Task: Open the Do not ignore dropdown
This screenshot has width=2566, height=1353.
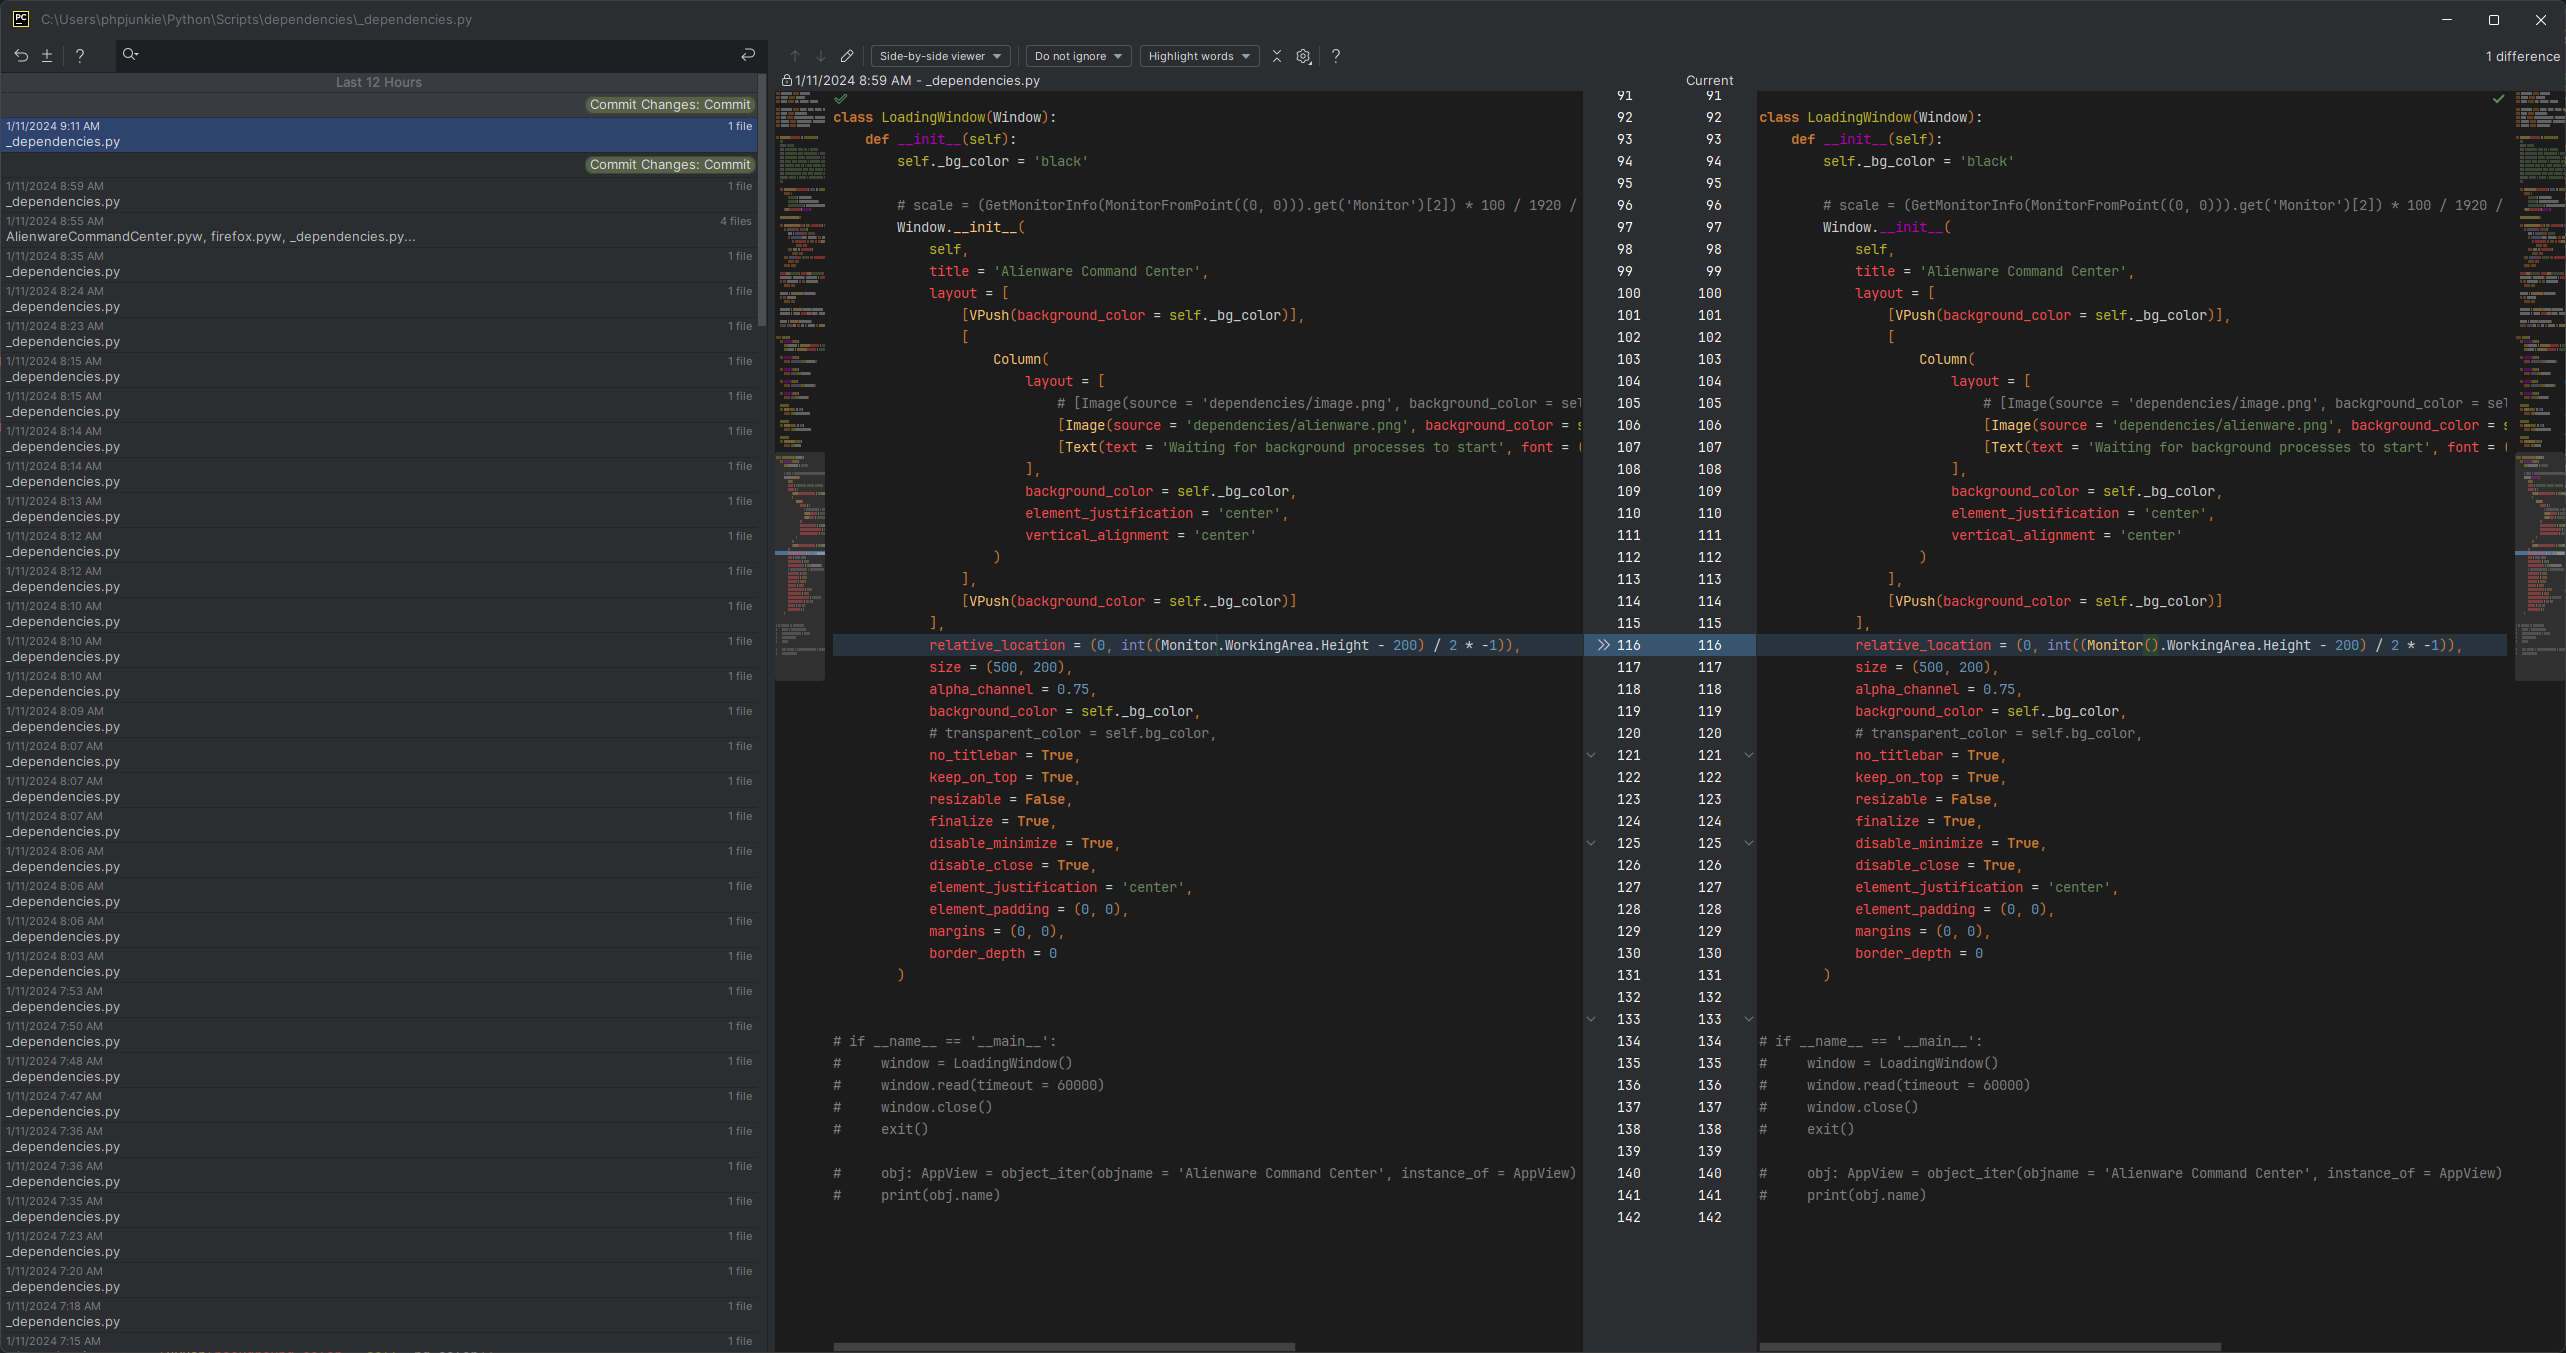Action: click(x=1078, y=56)
